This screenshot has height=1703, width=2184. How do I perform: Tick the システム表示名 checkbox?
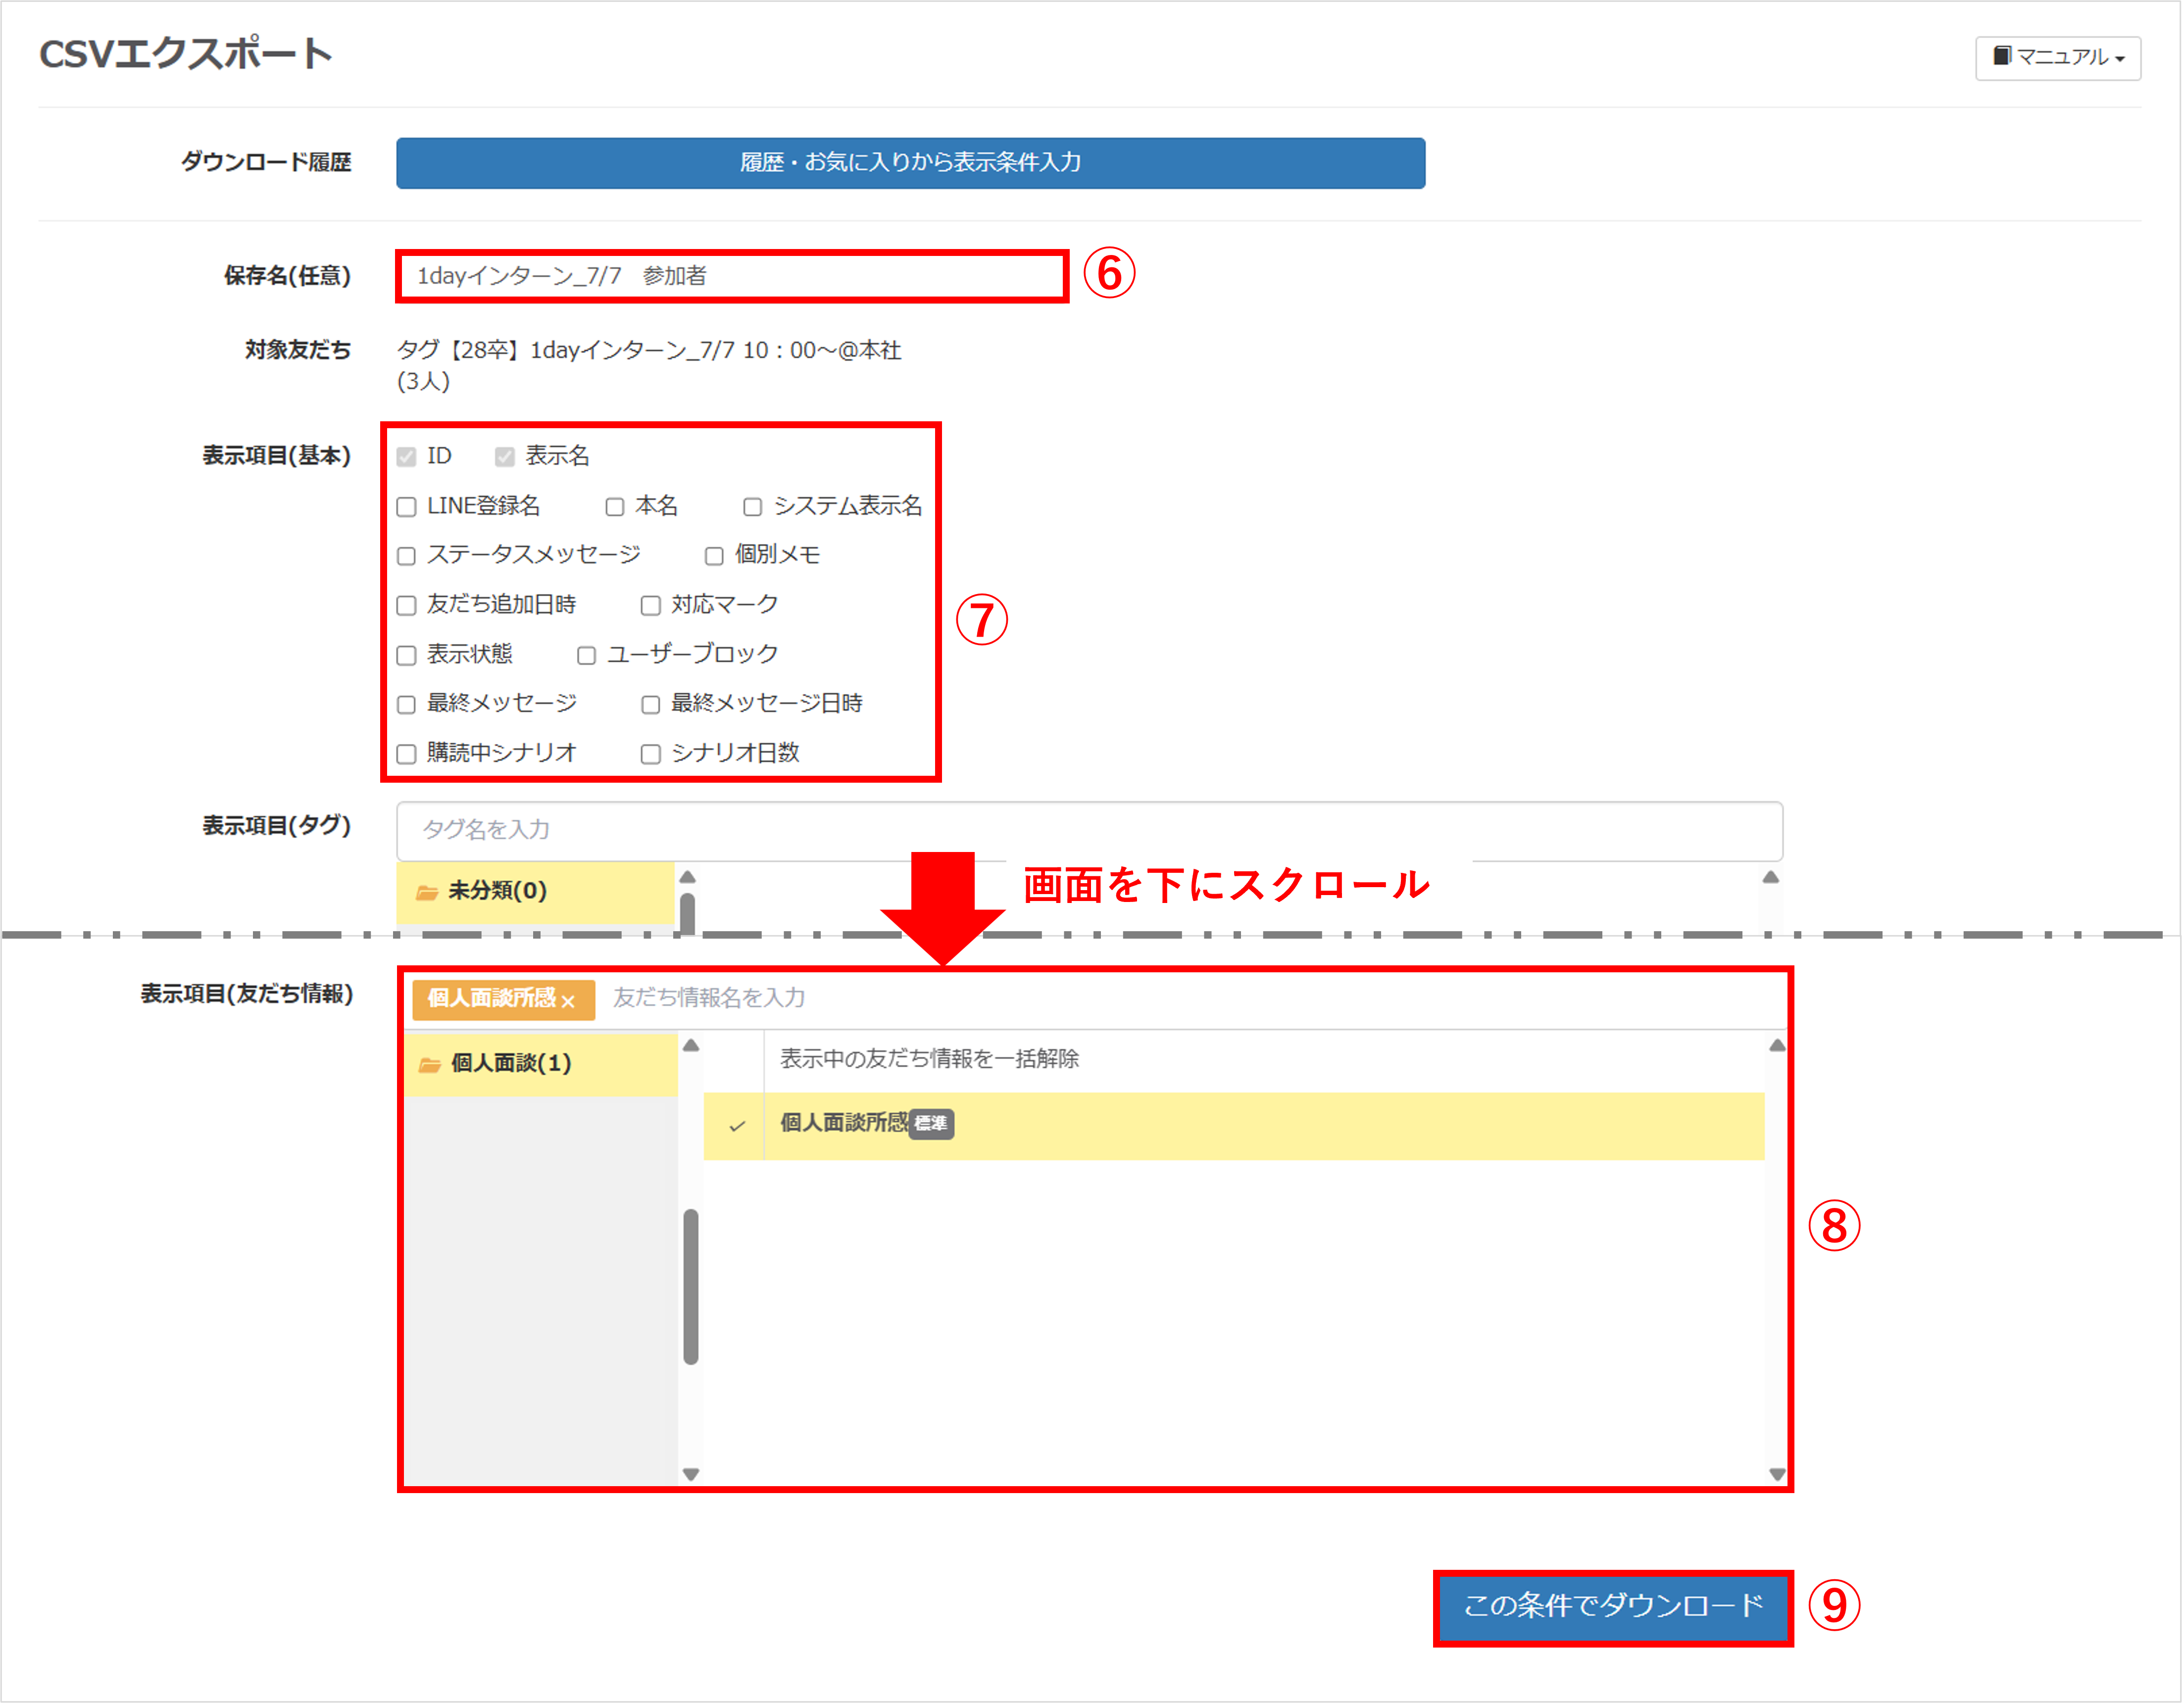tap(753, 507)
